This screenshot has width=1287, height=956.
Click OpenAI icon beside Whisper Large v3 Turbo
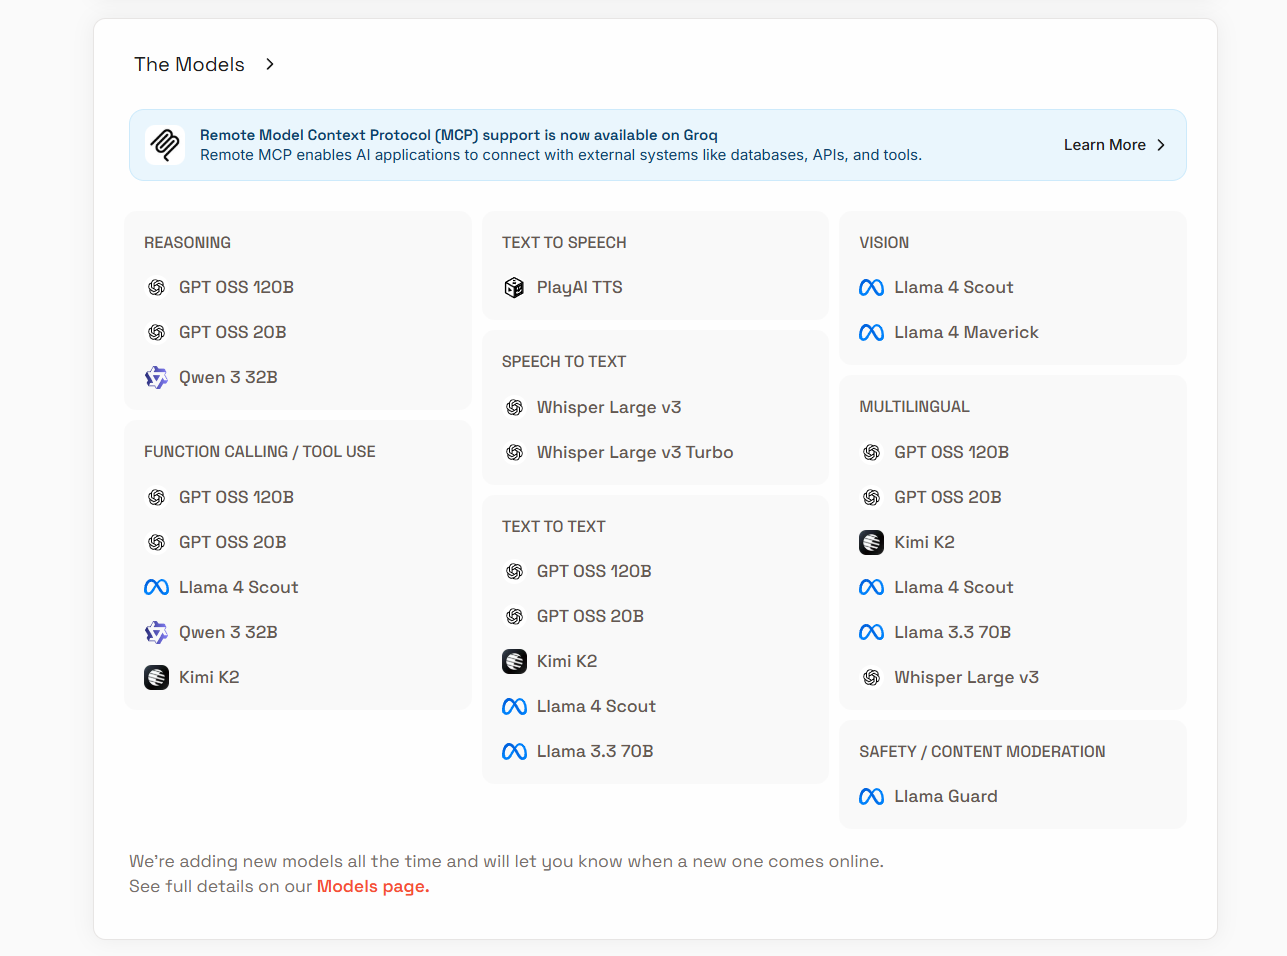tap(514, 453)
